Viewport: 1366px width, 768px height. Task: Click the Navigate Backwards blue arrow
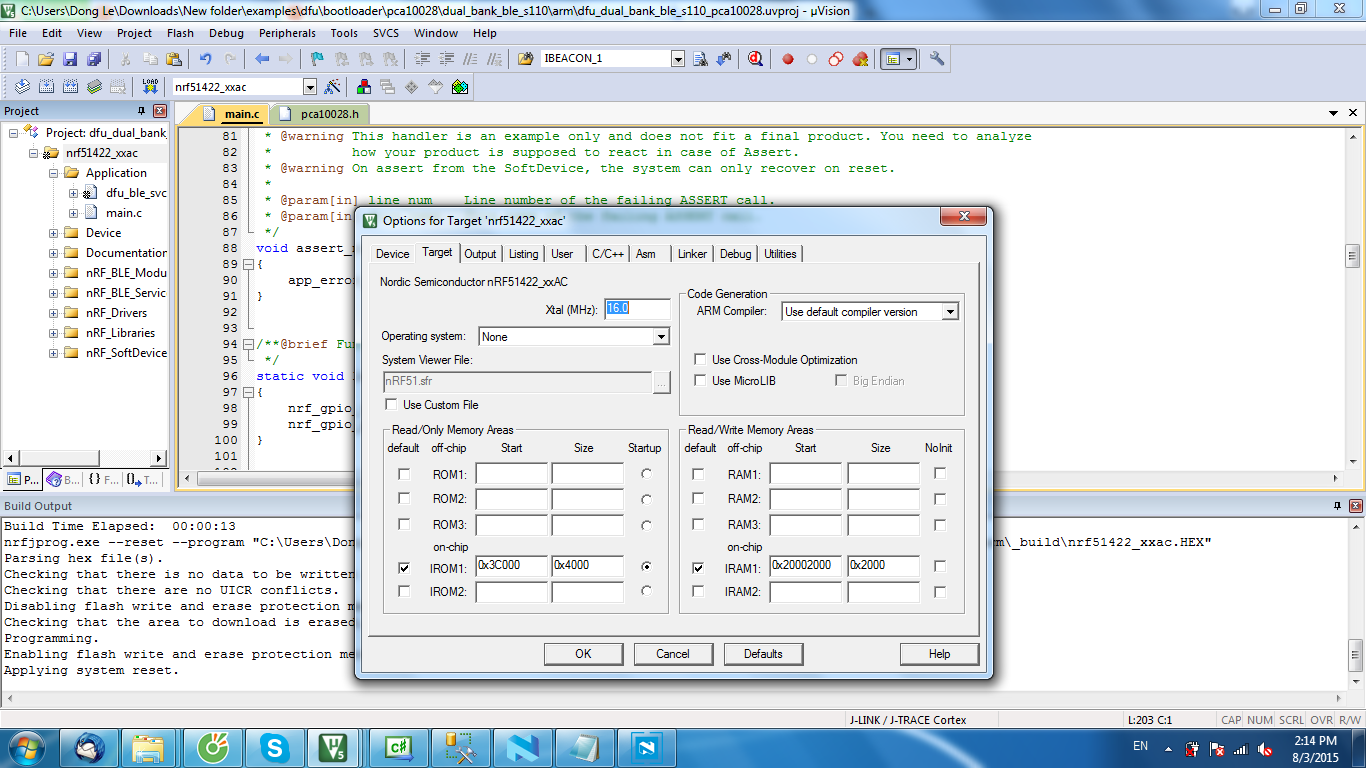pyautogui.click(x=262, y=59)
